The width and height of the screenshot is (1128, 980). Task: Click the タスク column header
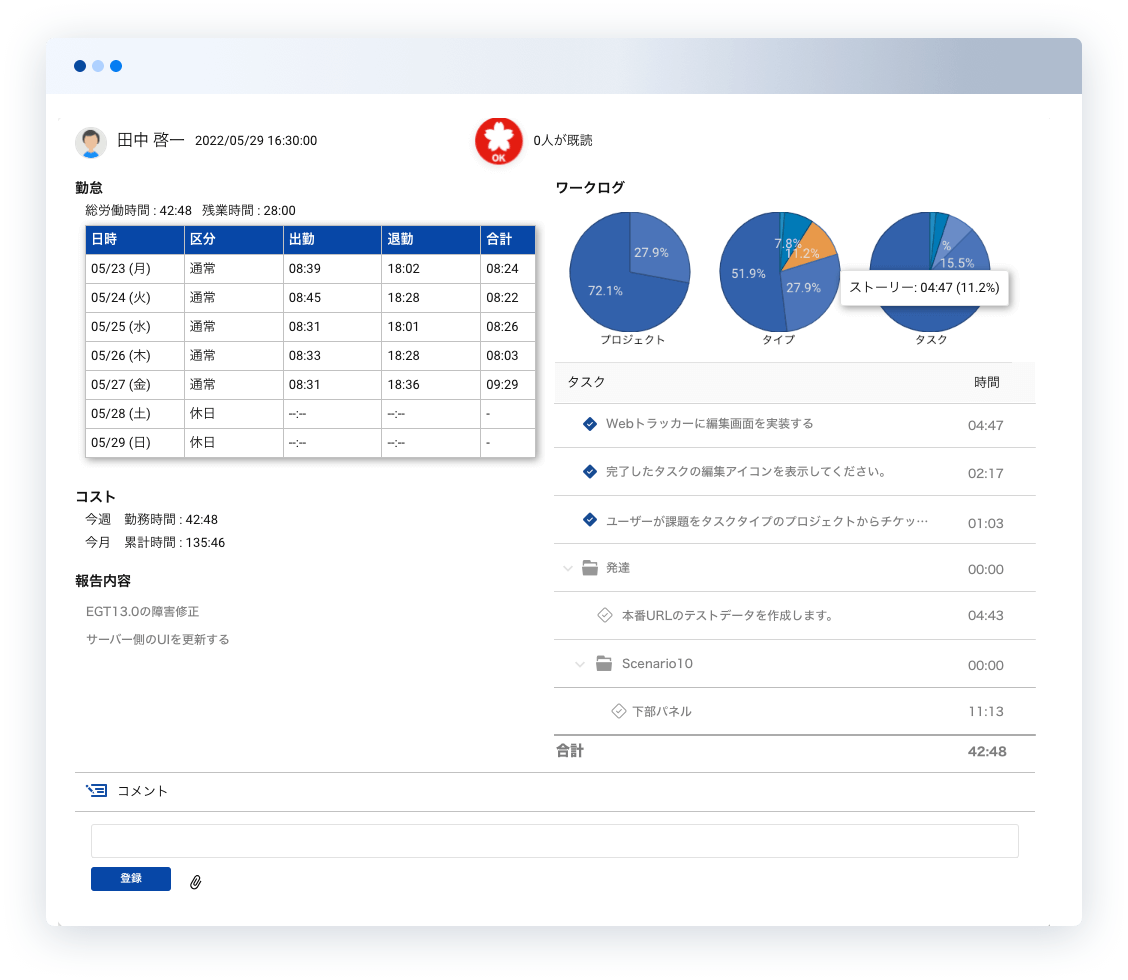[x=586, y=382]
